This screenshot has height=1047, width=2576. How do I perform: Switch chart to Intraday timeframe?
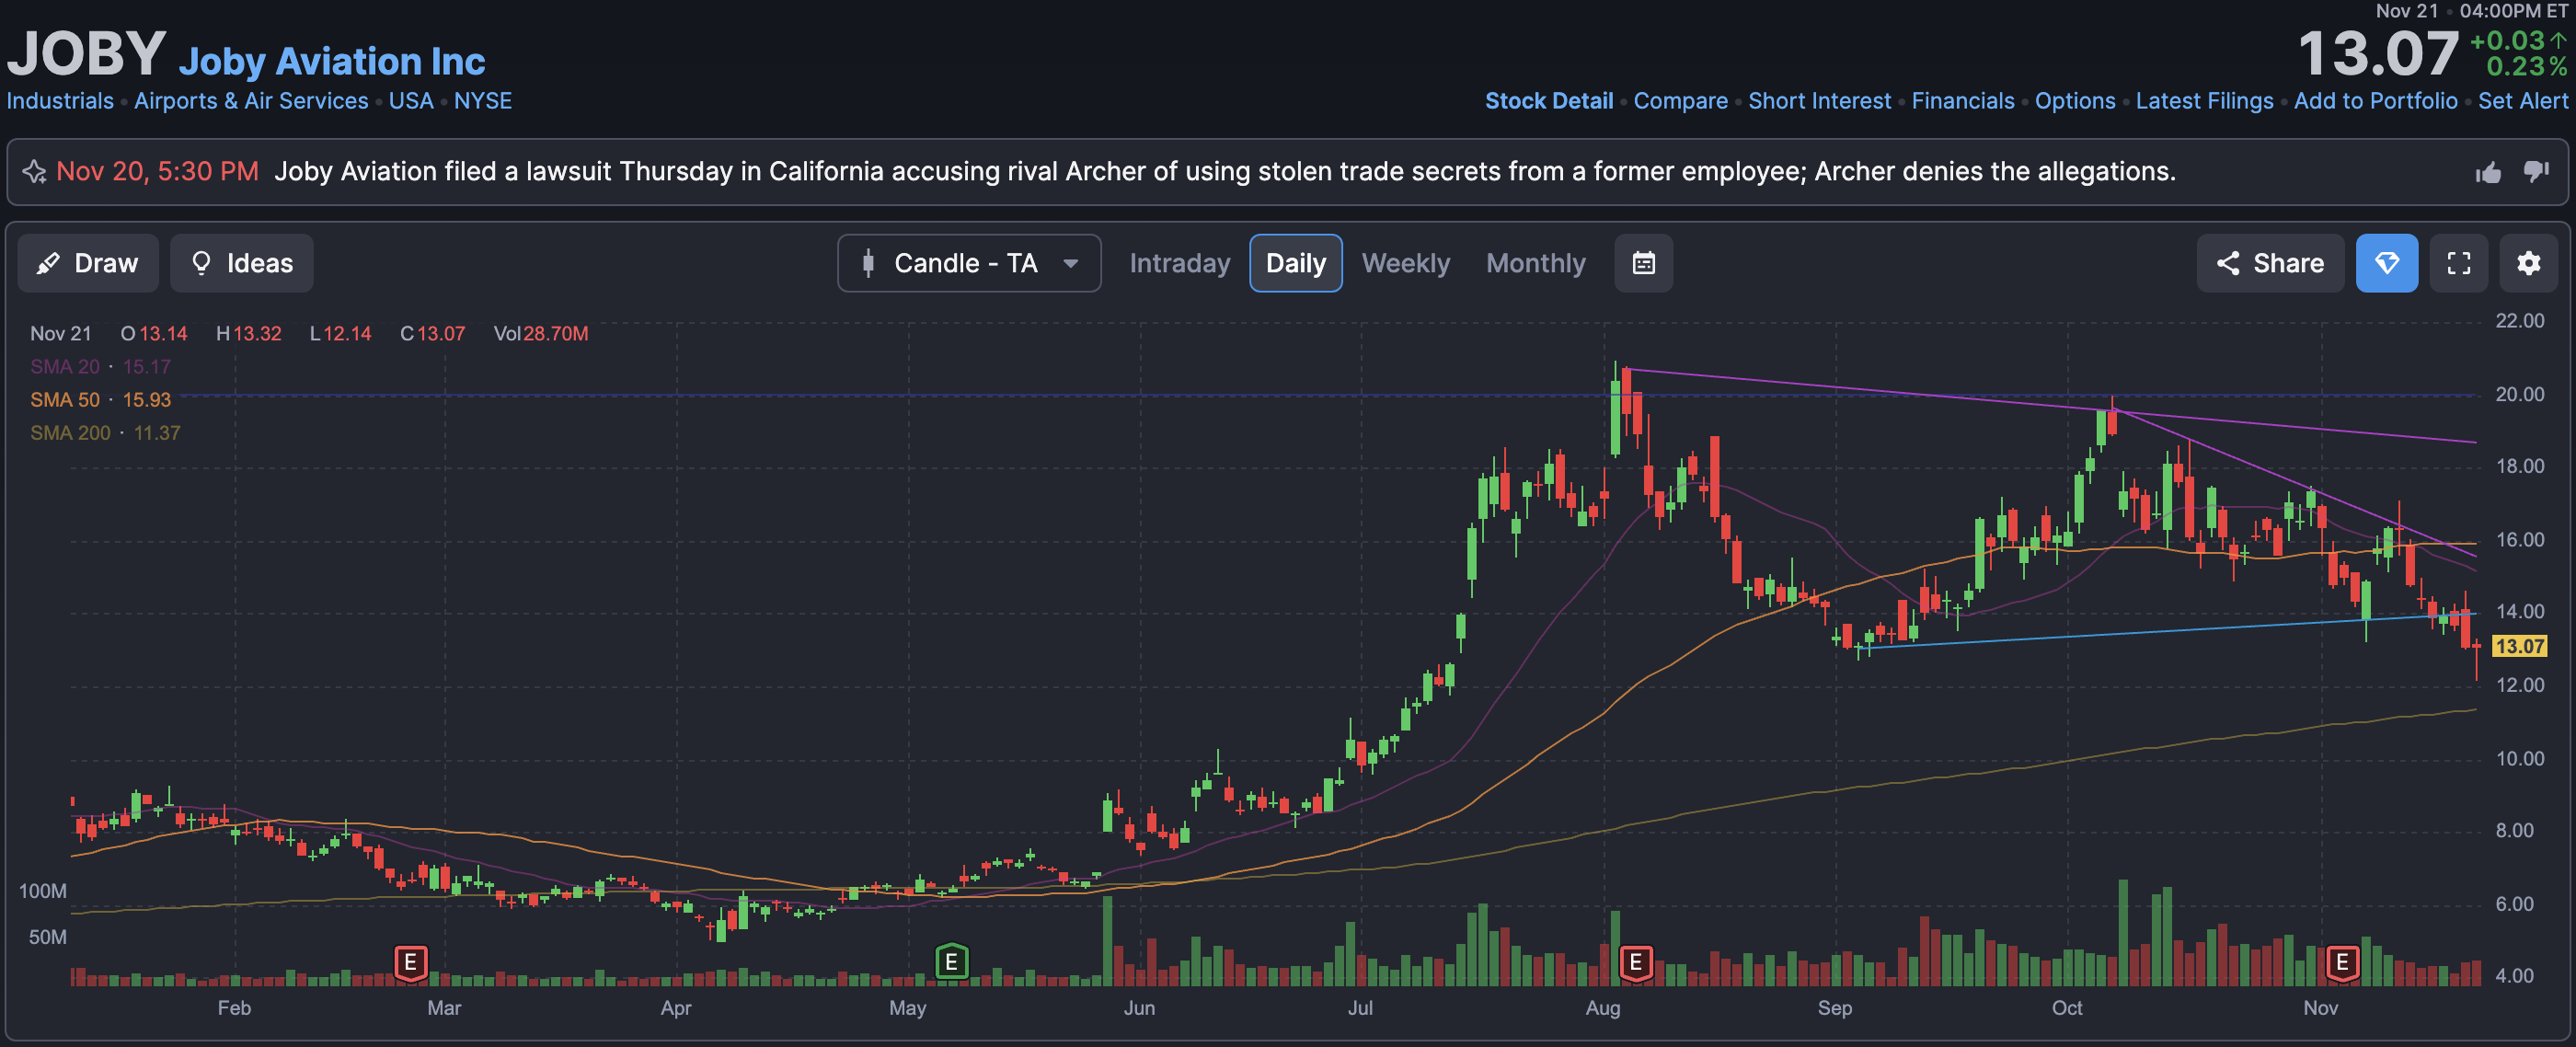point(1179,263)
